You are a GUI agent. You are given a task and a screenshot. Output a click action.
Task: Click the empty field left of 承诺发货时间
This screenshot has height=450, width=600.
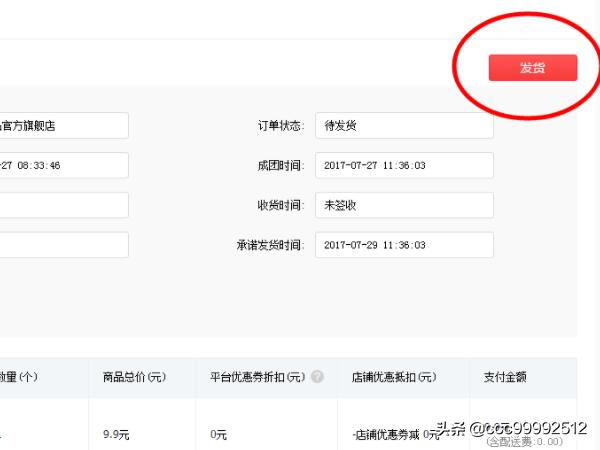(64, 245)
